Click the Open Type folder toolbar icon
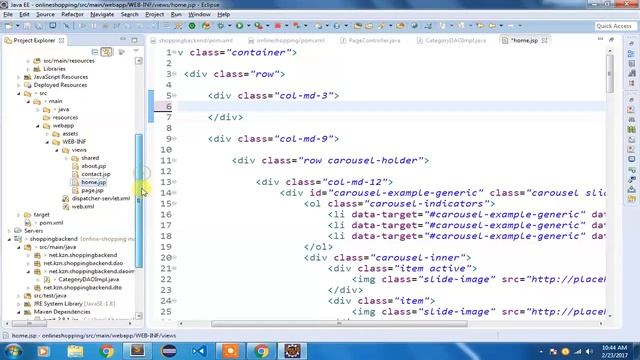640x360 pixels. (x=358, y=26)
